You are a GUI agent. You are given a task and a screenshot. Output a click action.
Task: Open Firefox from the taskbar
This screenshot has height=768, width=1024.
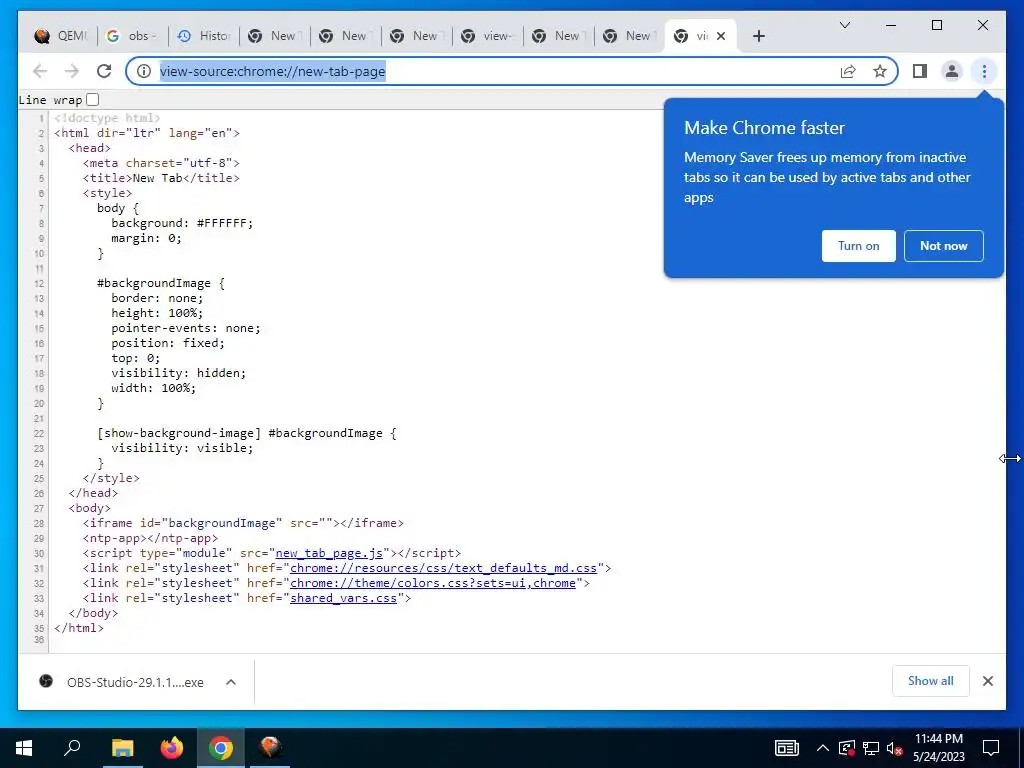(172, 748)
